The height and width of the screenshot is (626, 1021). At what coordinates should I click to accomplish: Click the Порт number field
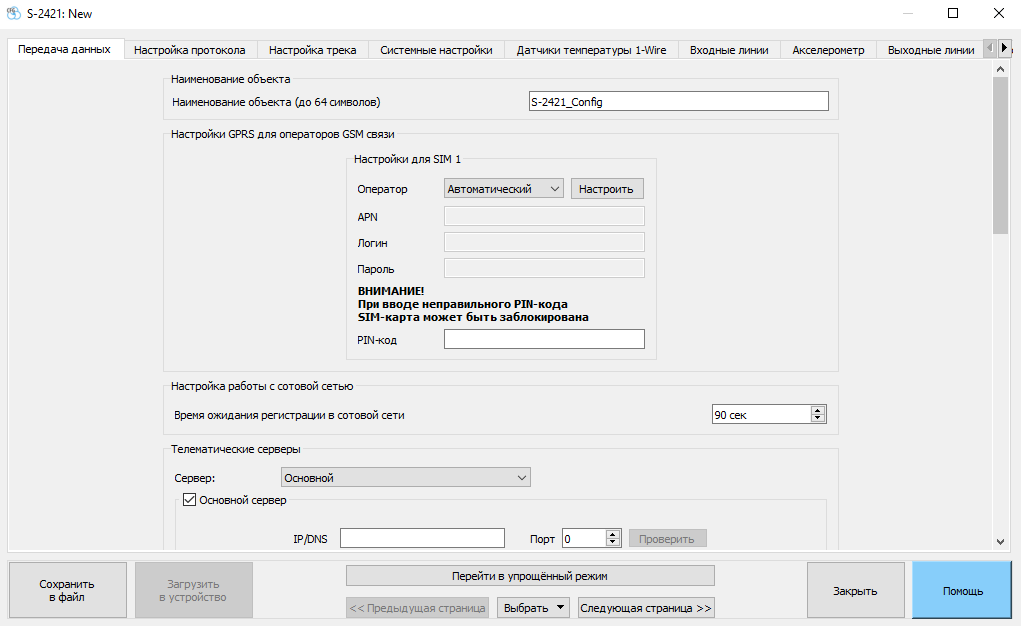click(584, 538)
